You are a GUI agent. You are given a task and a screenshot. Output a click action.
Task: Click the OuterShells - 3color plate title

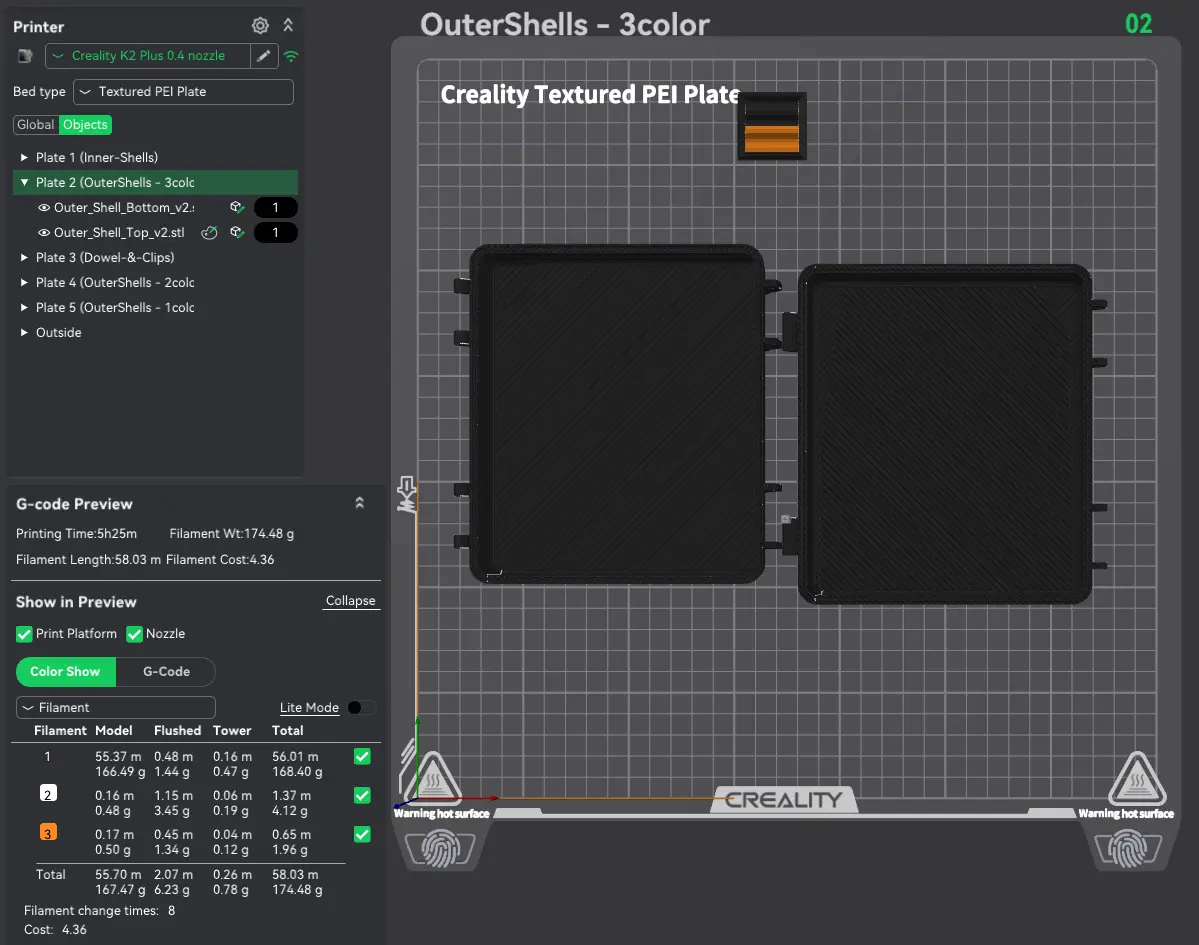pos(565,24)
